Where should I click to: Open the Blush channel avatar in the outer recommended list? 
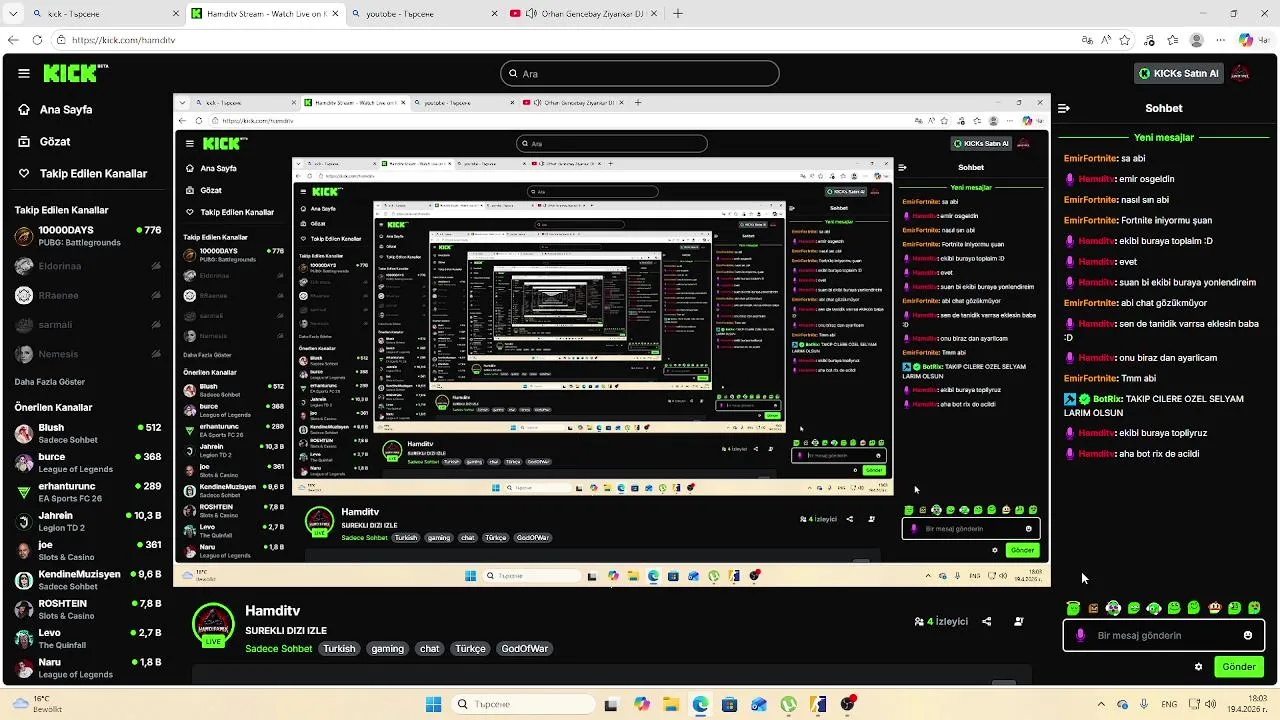[24, 433]
